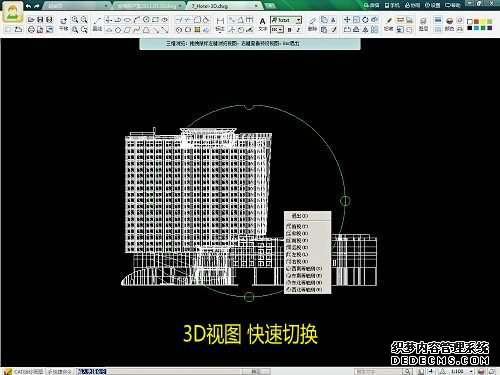The width and height of the screenshot is (500, 375).
Task: Pick the purple color swatch
Action: (490, 28)
